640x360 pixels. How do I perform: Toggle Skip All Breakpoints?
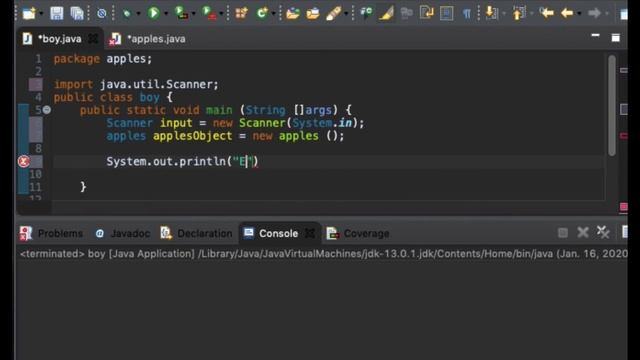(x=102, y=13)
